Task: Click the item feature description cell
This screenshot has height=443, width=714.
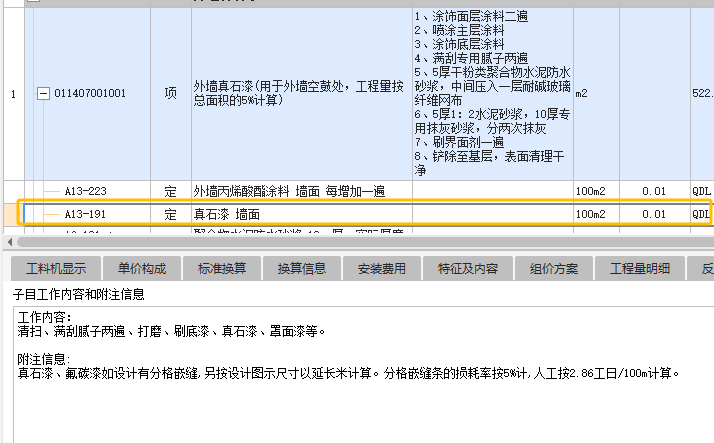Action: click(493, 93)
